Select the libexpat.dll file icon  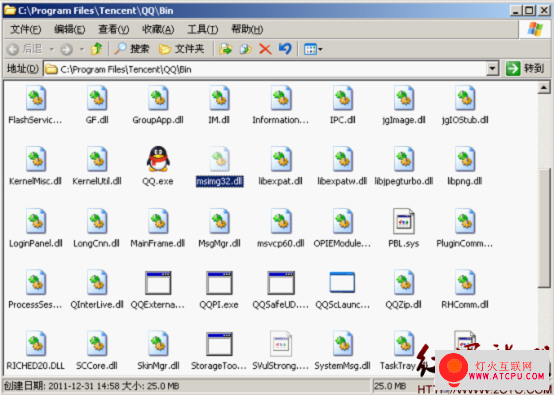[x=281, y=159]
